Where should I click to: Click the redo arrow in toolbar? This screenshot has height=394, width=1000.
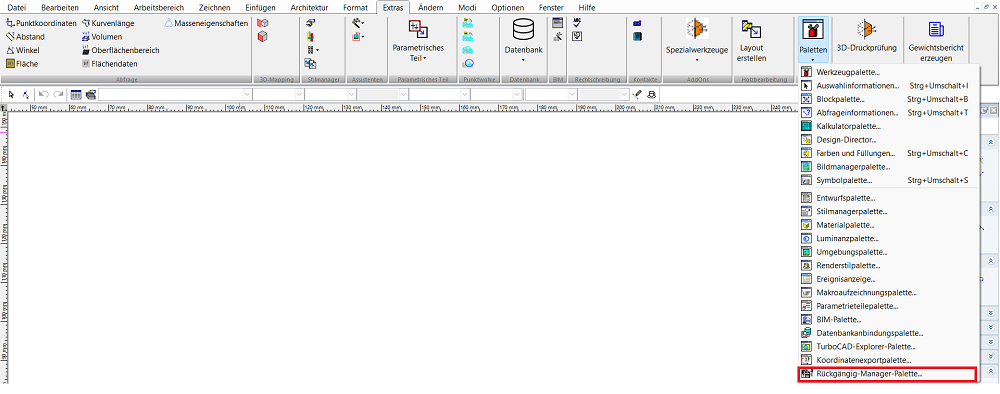click(58, 94)
